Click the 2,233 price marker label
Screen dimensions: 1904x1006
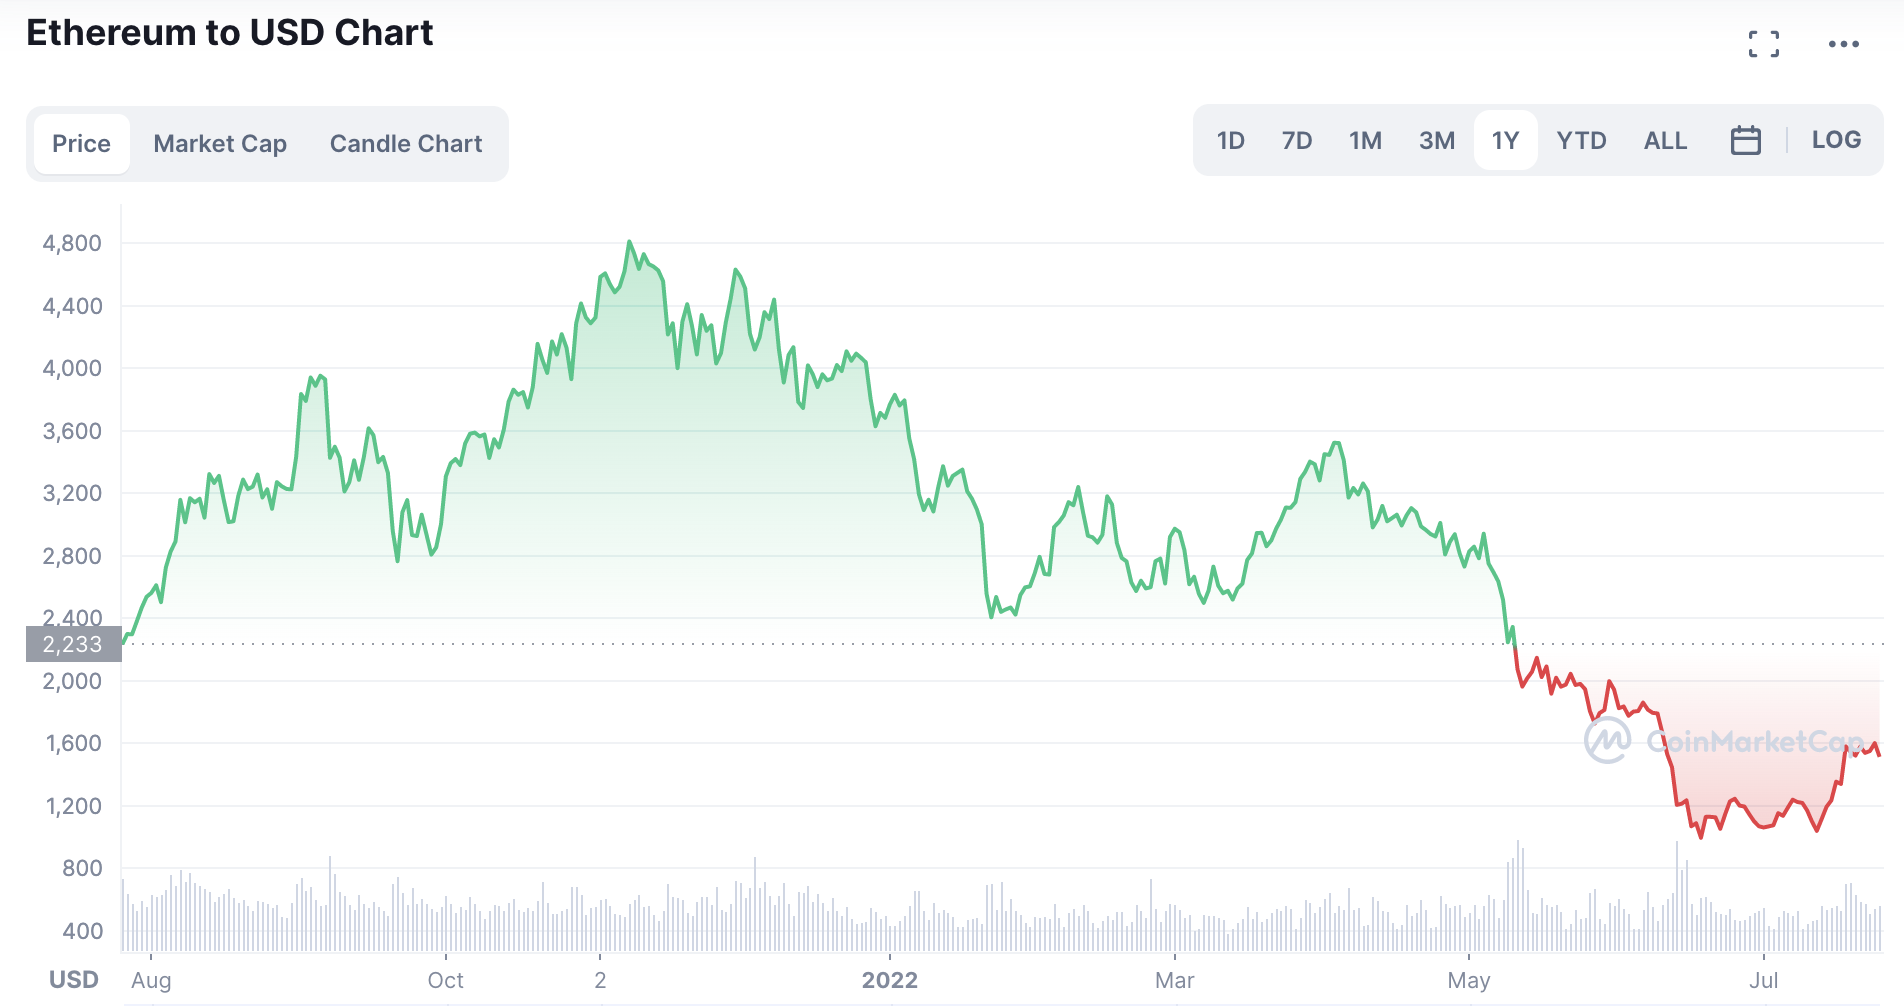pyautogui.click(x=73, y=644)
